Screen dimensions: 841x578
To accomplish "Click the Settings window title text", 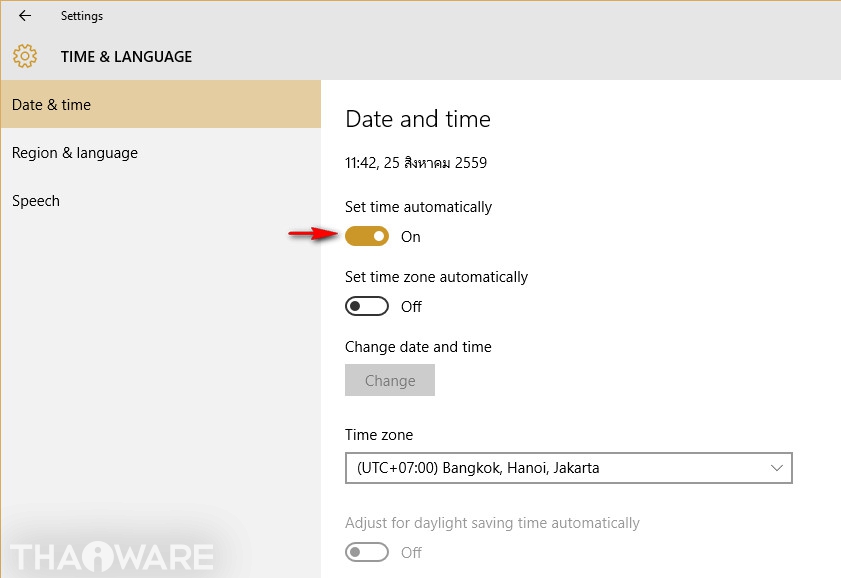I will coord(82,16).
